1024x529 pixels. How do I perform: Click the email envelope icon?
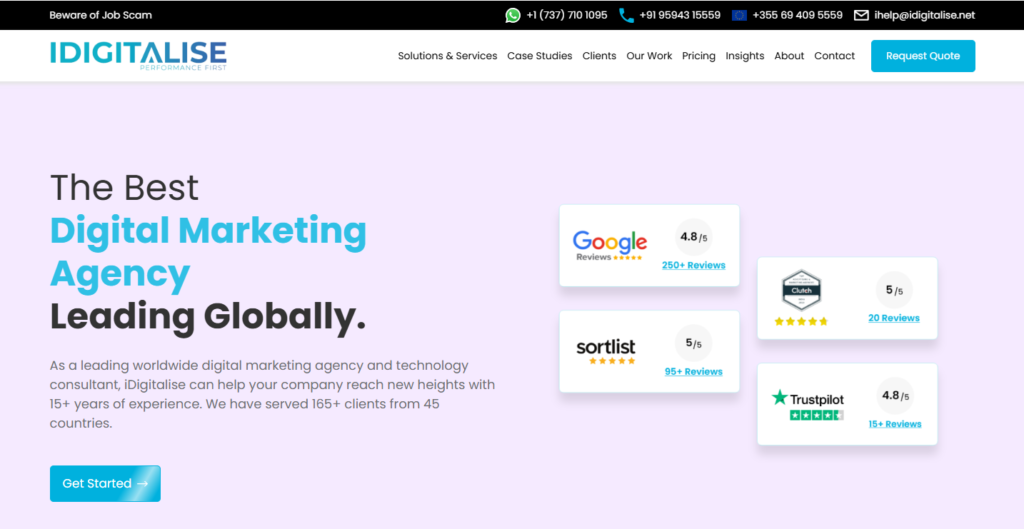[x=861, y=15]
